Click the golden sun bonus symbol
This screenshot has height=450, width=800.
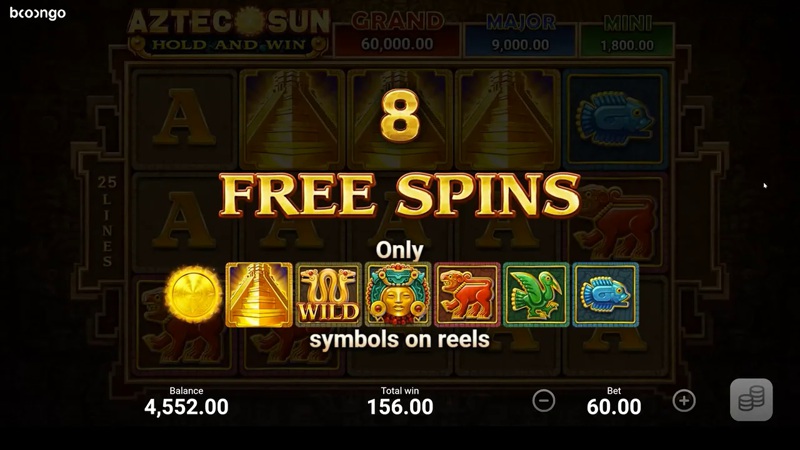[x=193, y=295]
